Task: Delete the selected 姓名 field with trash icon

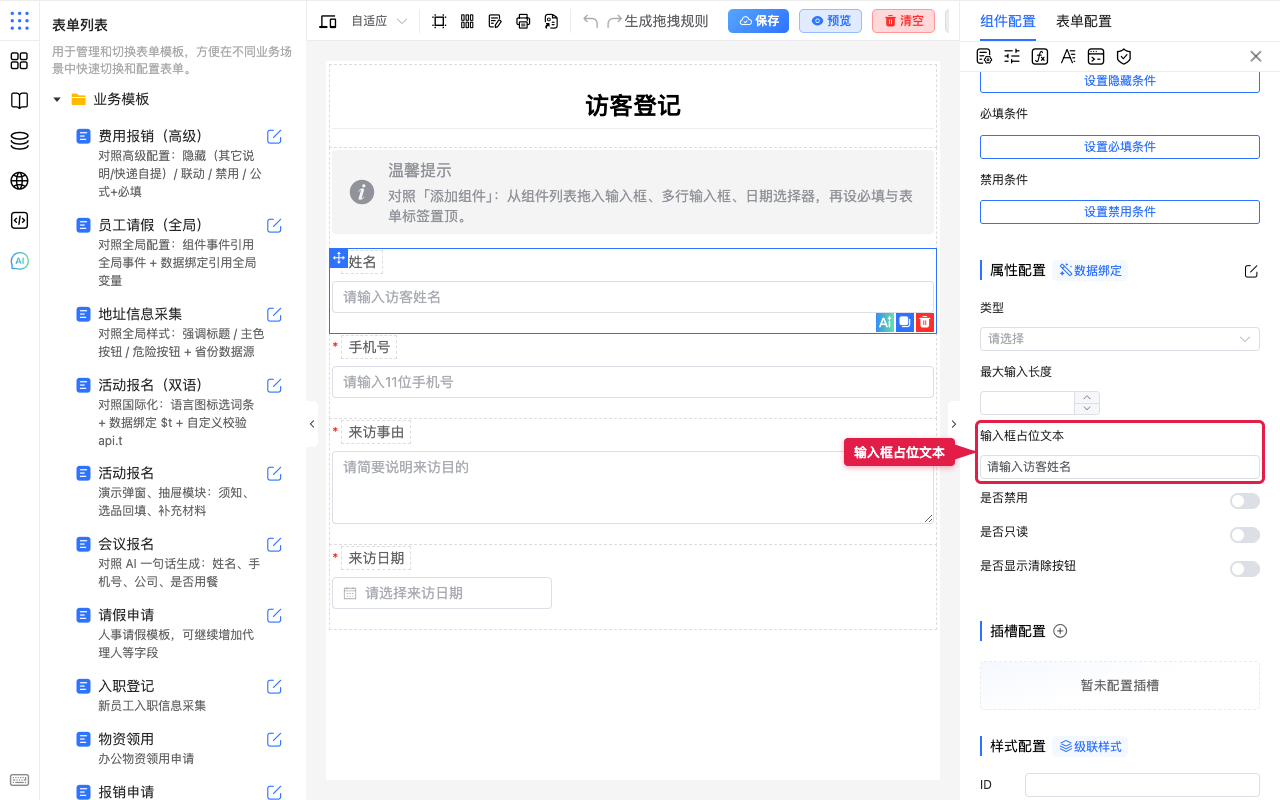Action: pos(925,322)
